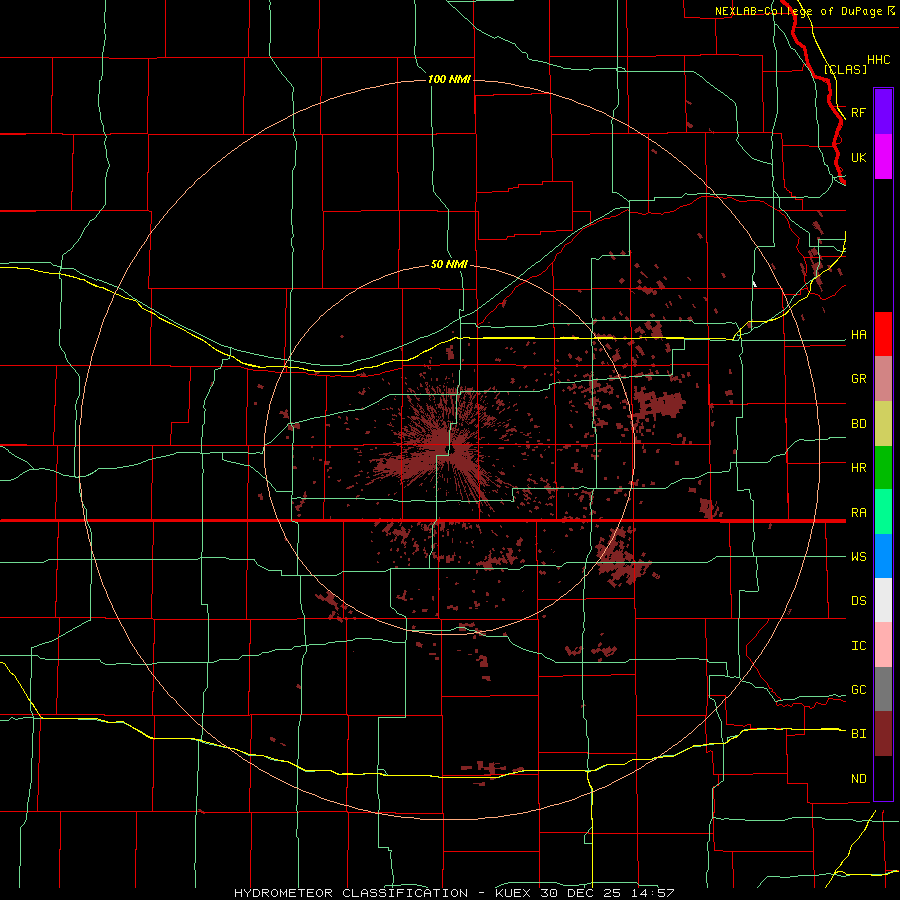Click the BI legend label
The image size is (900, 900).
click(858, 734)
